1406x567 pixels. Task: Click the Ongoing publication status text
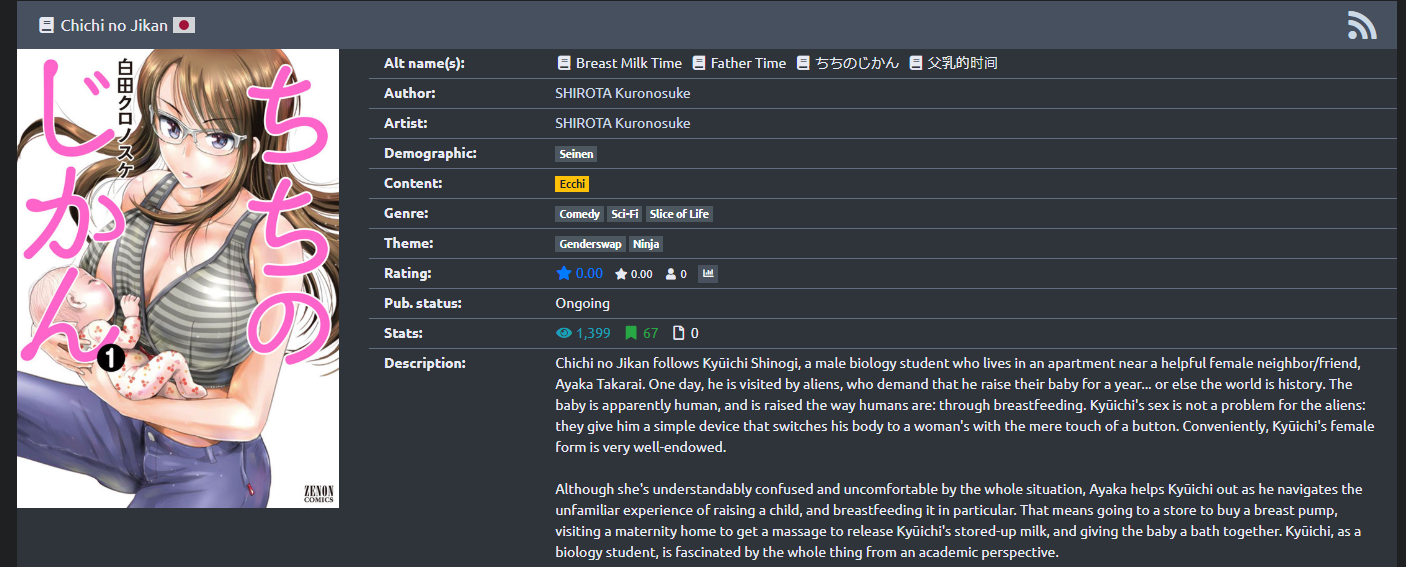click(583, 303)
